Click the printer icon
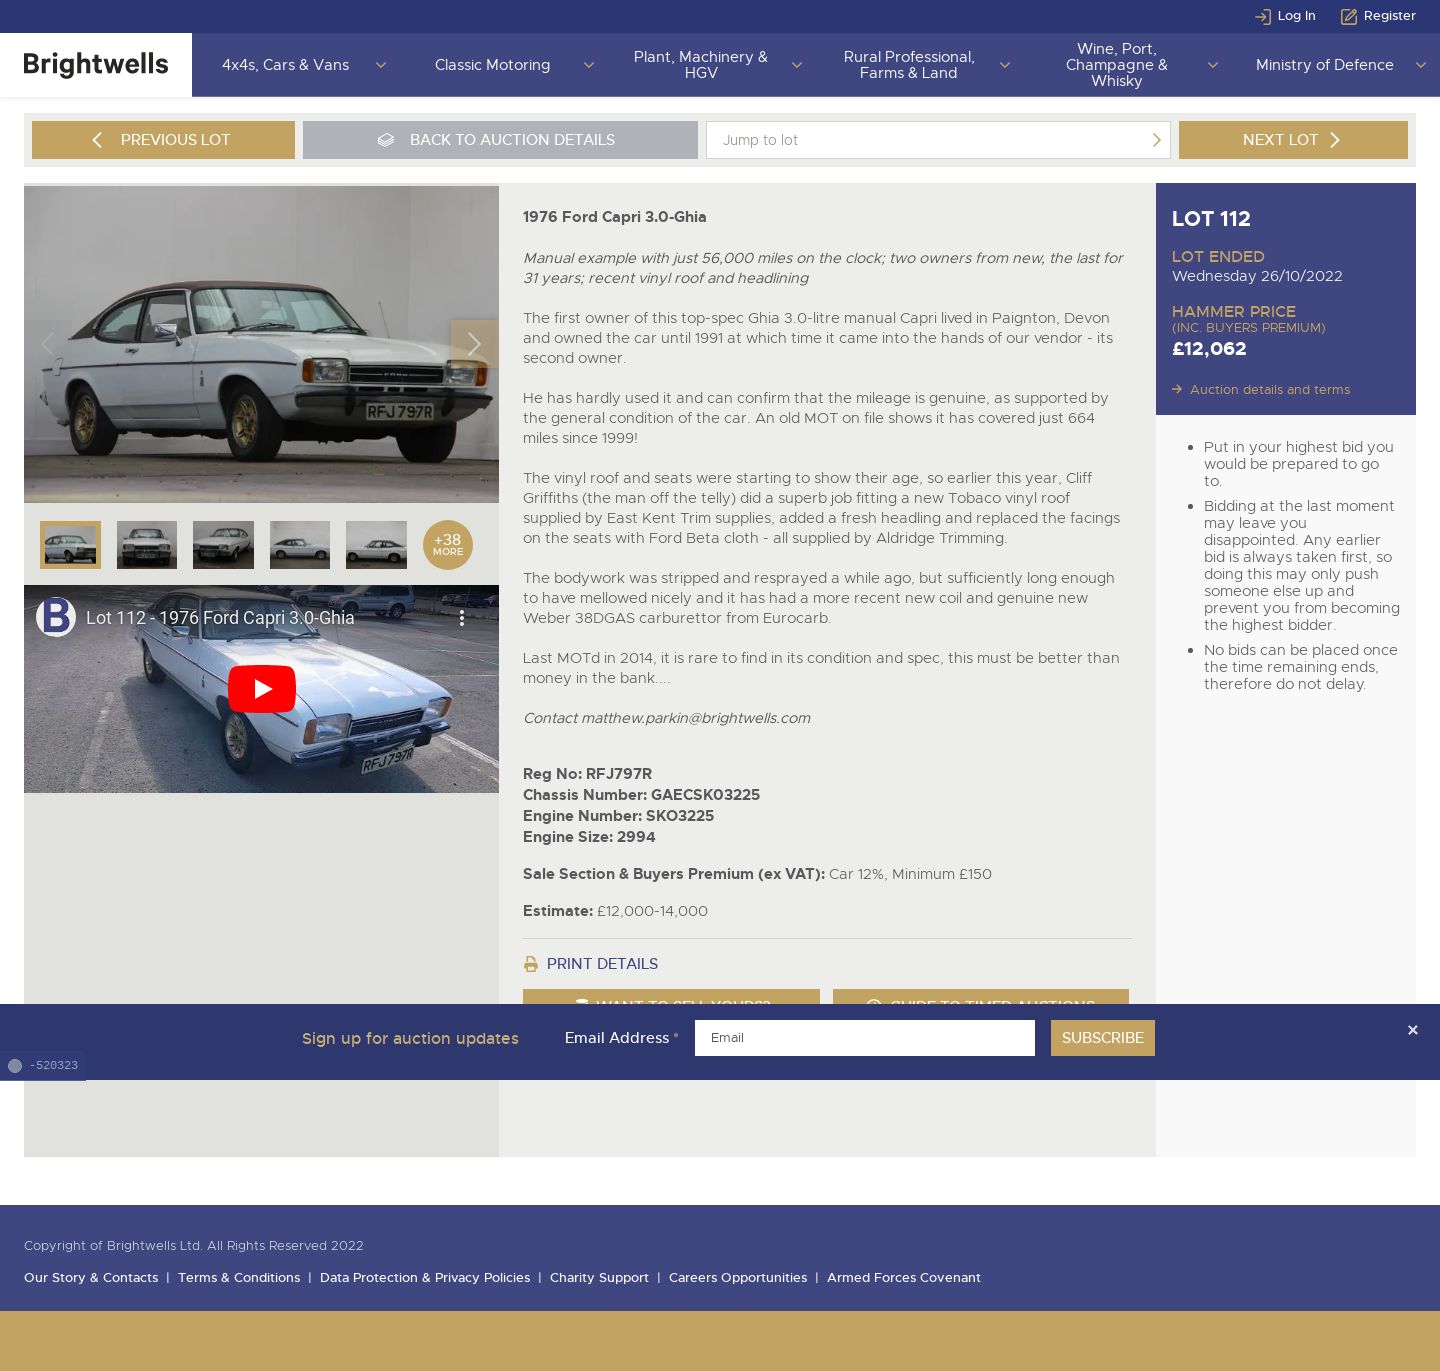 (531, 964)
